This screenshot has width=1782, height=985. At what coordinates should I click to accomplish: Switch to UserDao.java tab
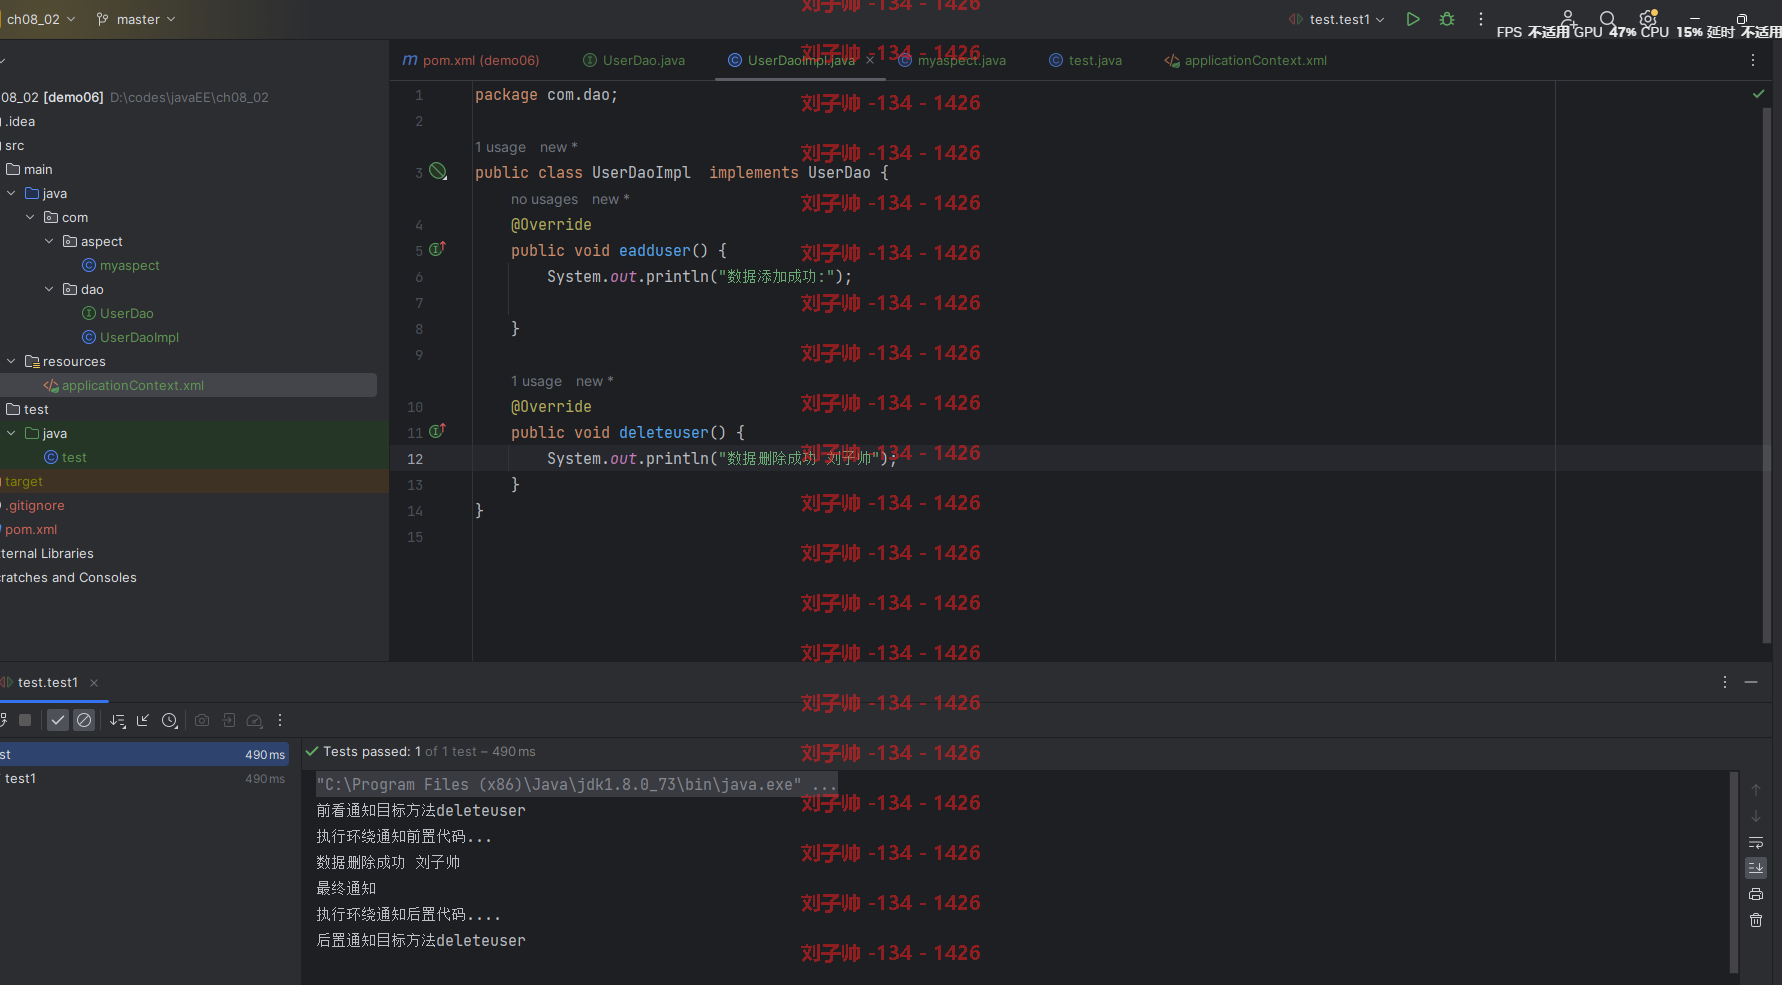(634, 60)
